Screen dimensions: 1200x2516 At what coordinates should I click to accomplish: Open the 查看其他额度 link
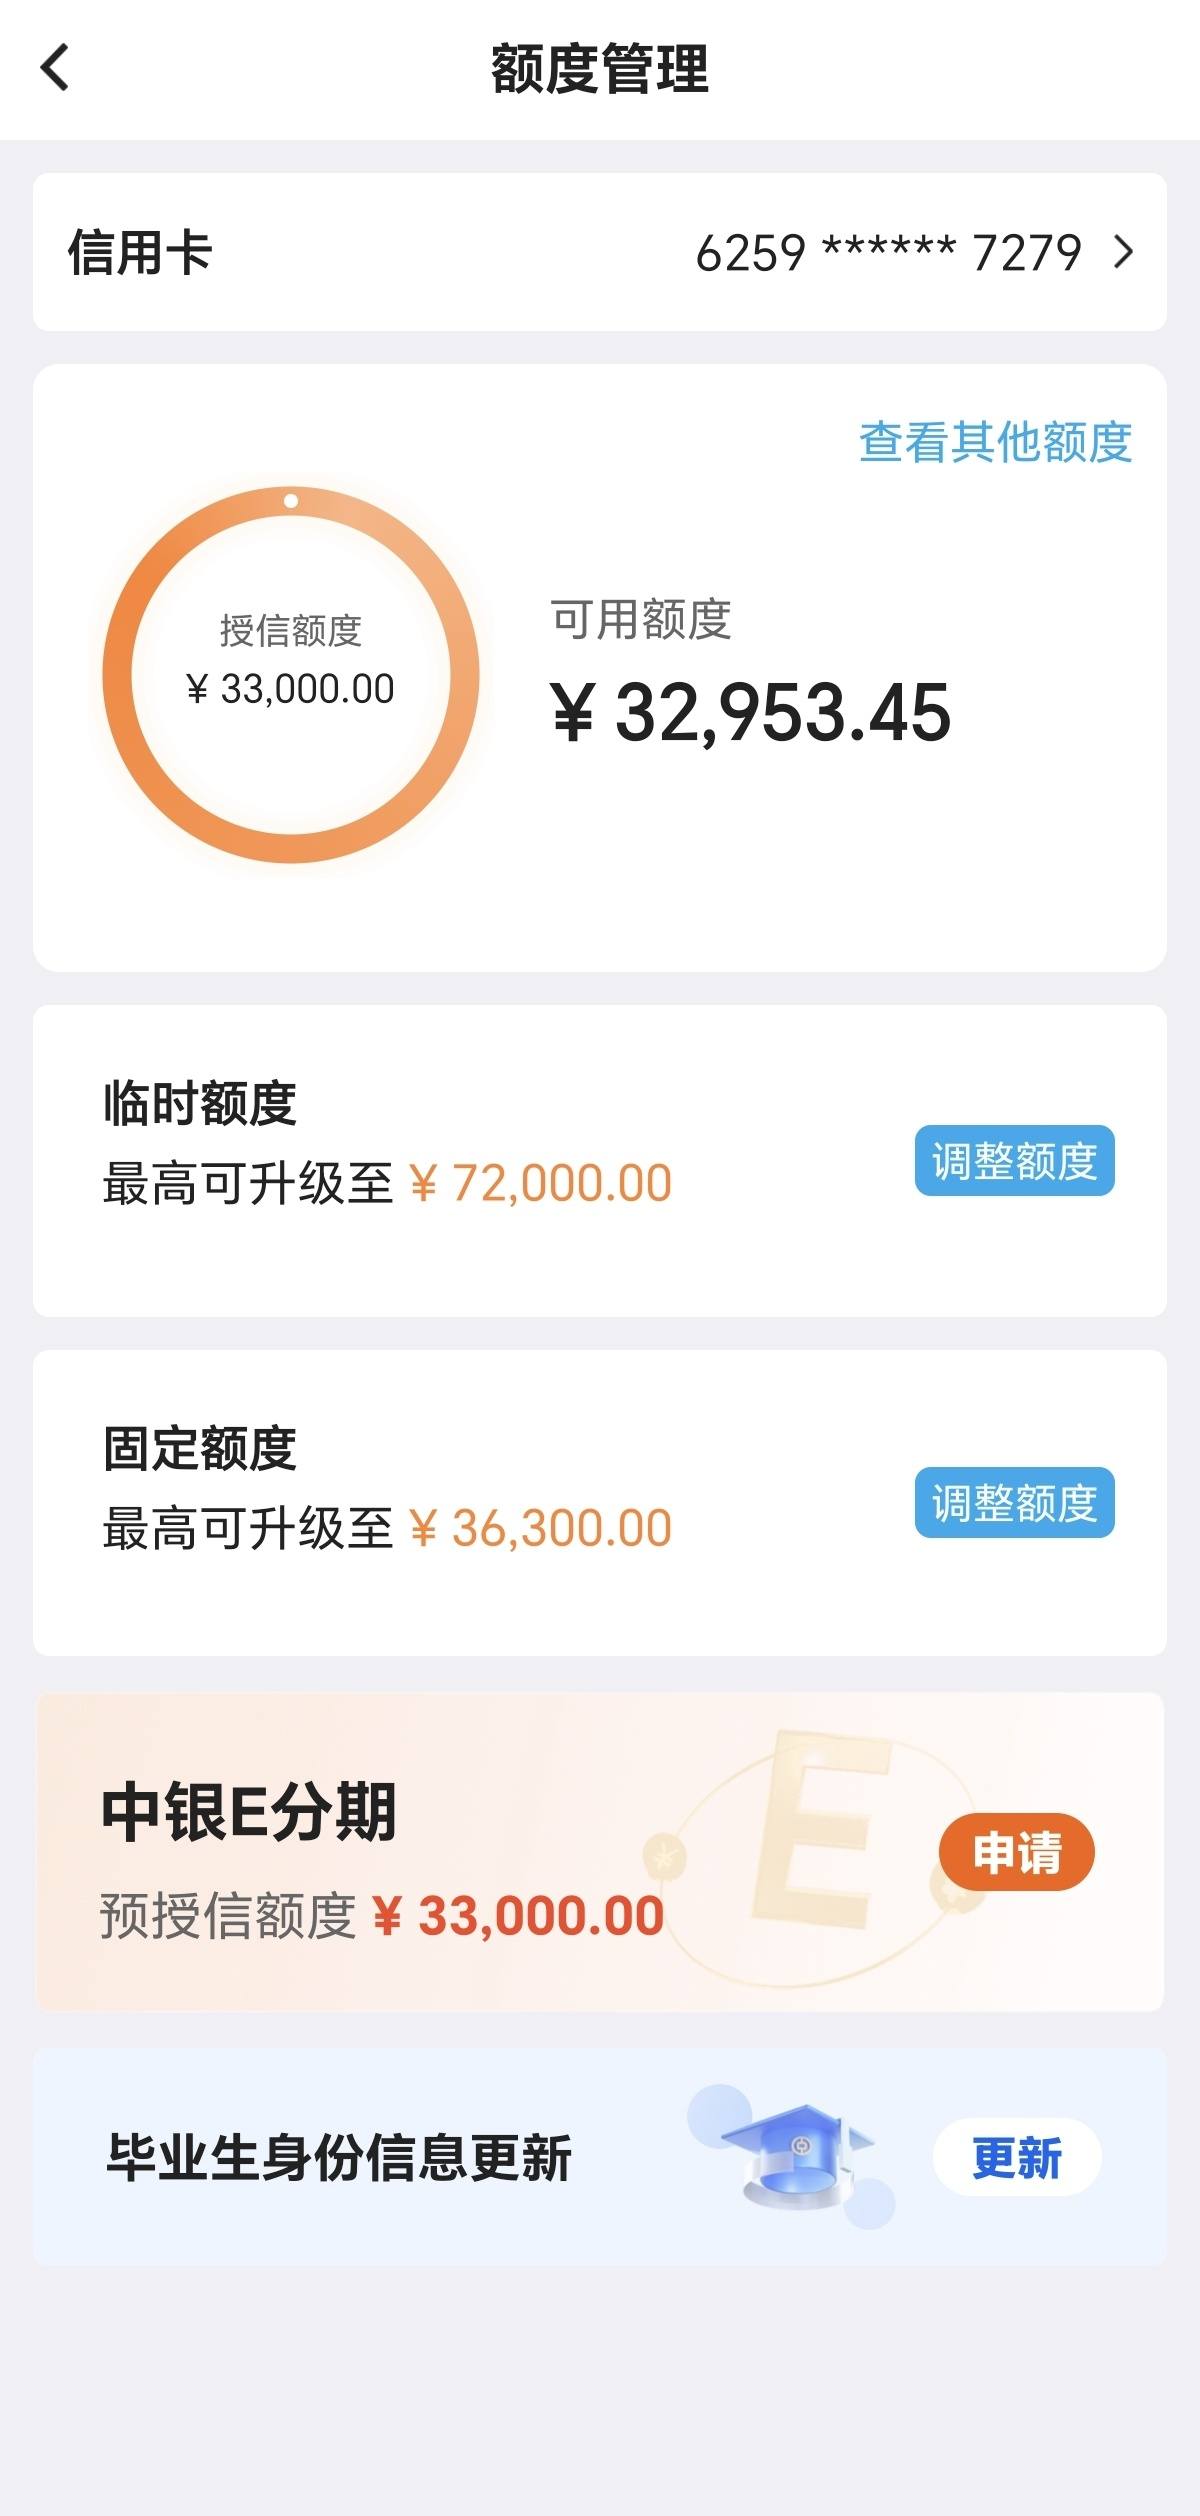pos(995,442)
